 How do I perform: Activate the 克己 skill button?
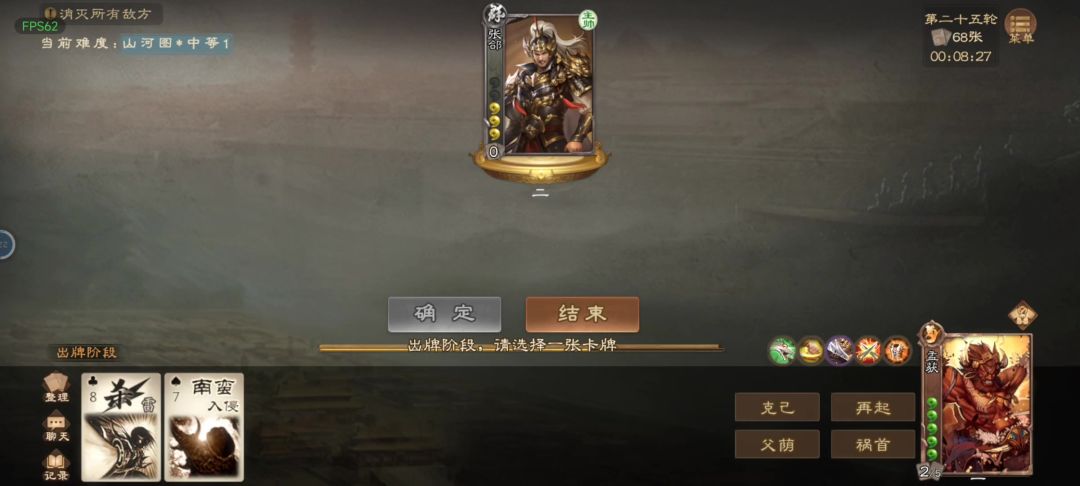tap(777, 408)
